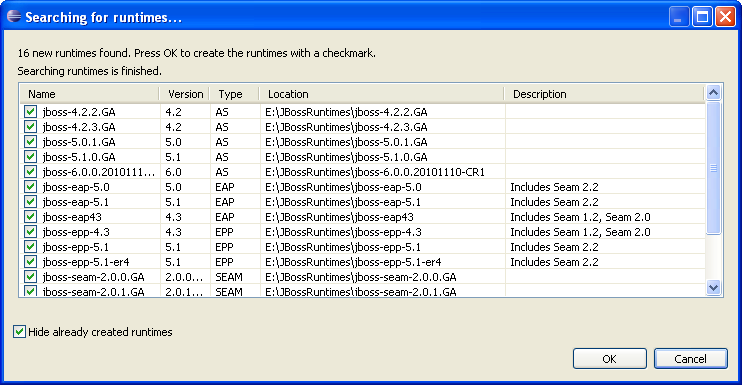Select the jboss-5.1.0.GA row name
Image resolution: width=742 pixels, height=385 pixels.
click(x=79, y=157)
